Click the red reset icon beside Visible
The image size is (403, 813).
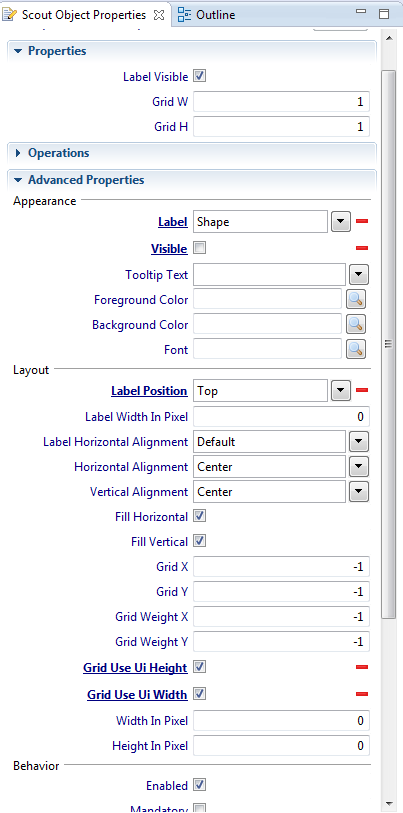[362, 248]
